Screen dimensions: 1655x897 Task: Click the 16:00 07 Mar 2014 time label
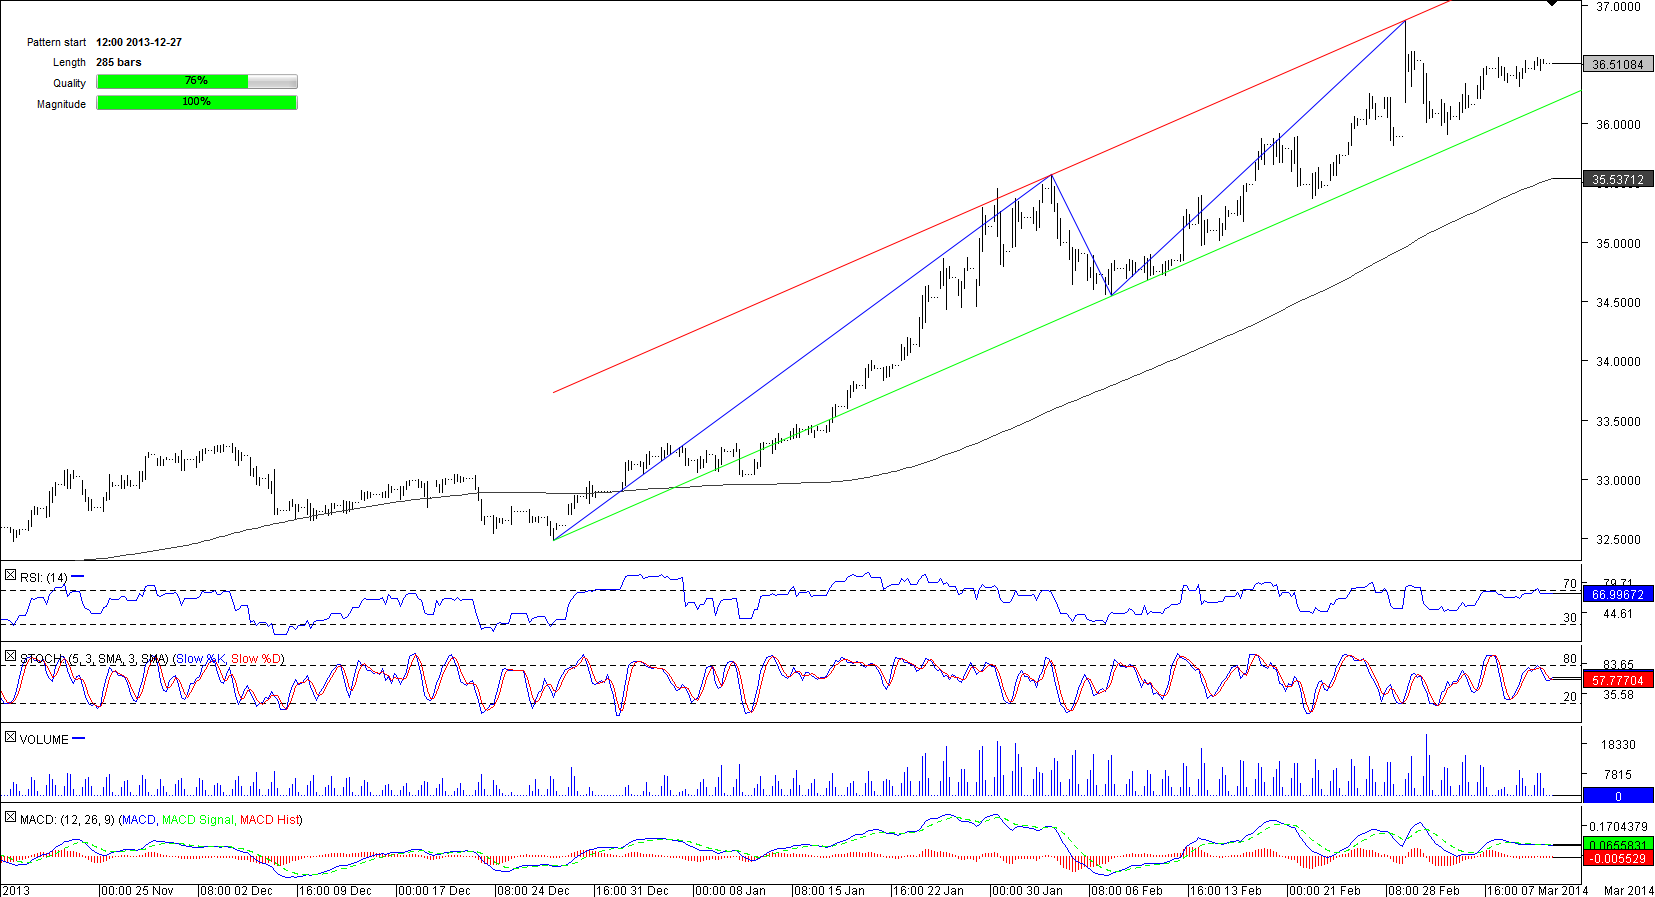point(1539,890)
